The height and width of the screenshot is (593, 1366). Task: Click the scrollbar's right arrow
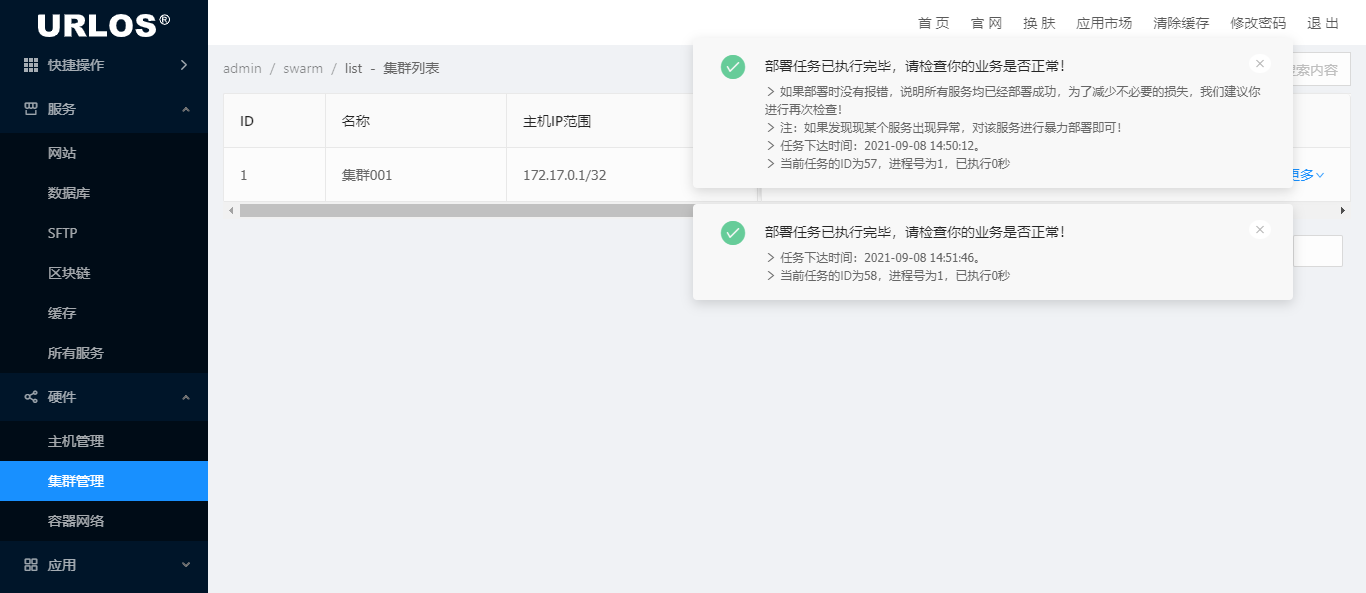click(x=1343, y=211)
